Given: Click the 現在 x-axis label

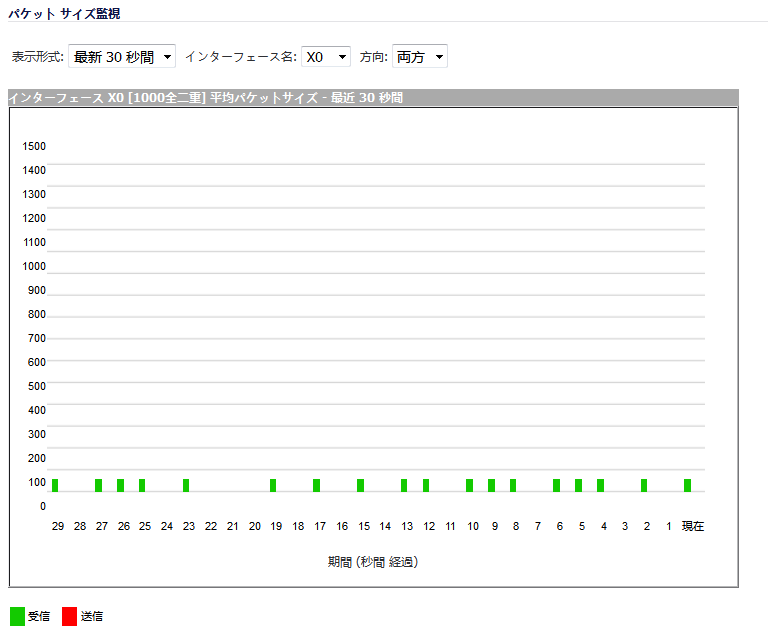Looking at the screenshot, I should click(693, 526).
